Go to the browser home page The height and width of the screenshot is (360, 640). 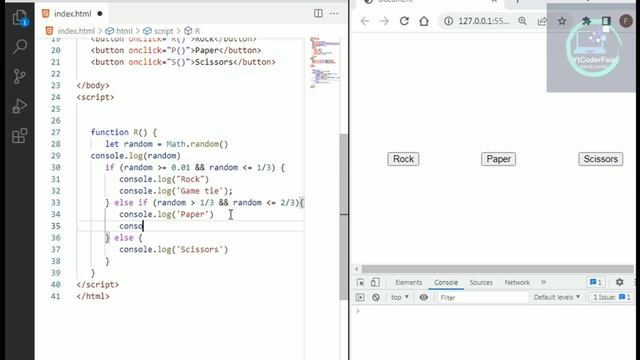click(x=424, y=21)
